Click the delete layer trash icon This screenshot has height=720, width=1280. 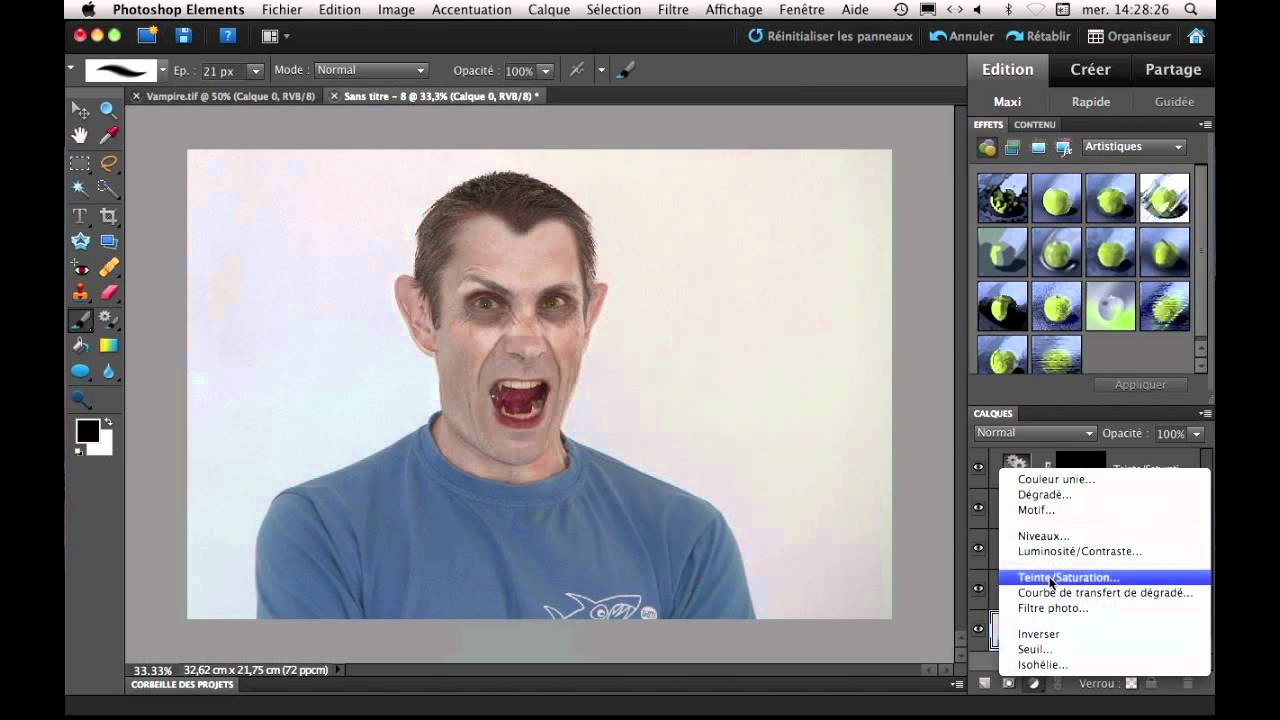[x=1188, y=683]
